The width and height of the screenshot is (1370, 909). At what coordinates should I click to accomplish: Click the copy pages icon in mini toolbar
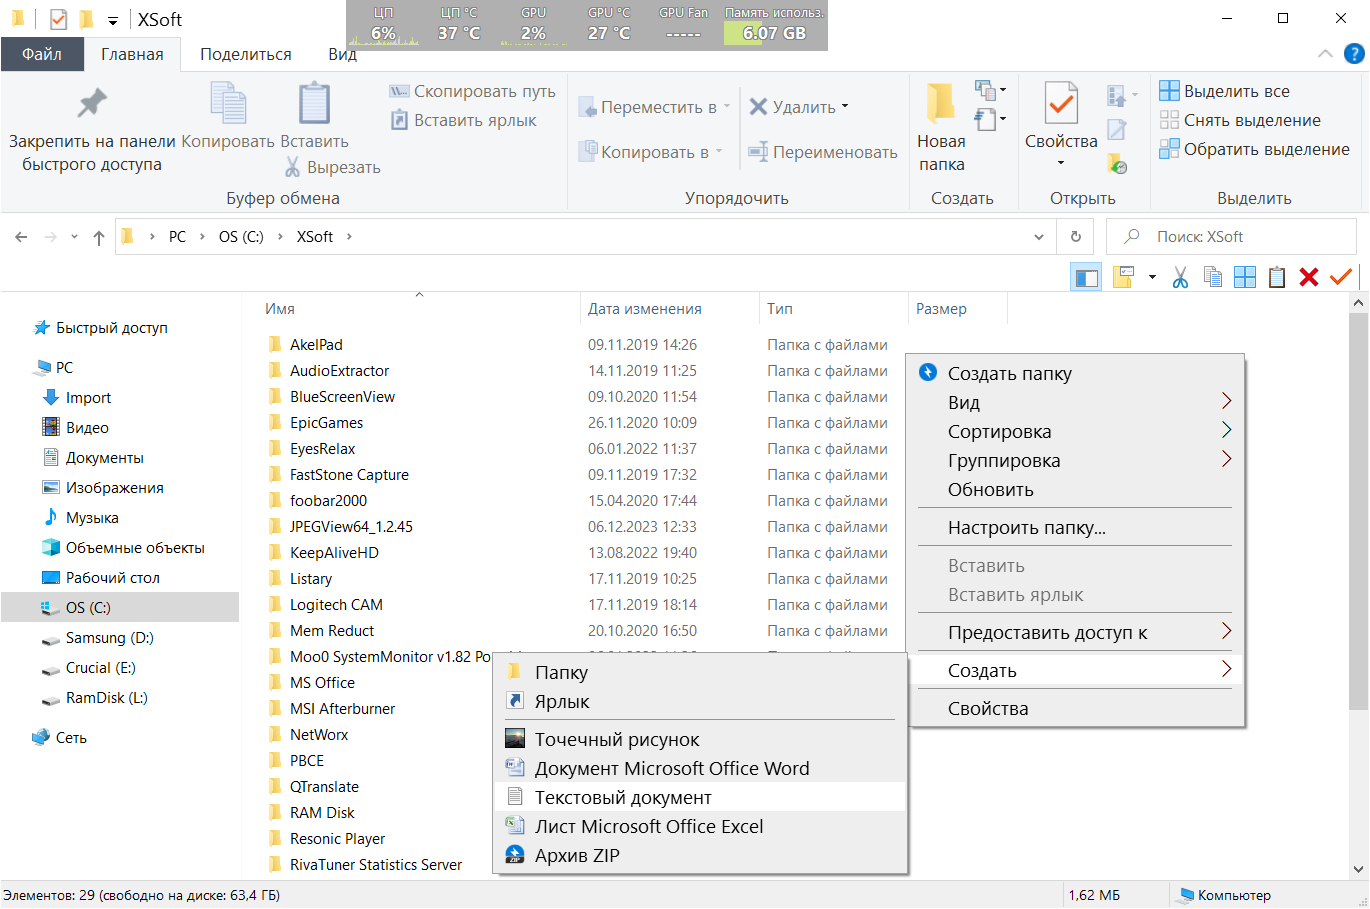[1213, 277]
